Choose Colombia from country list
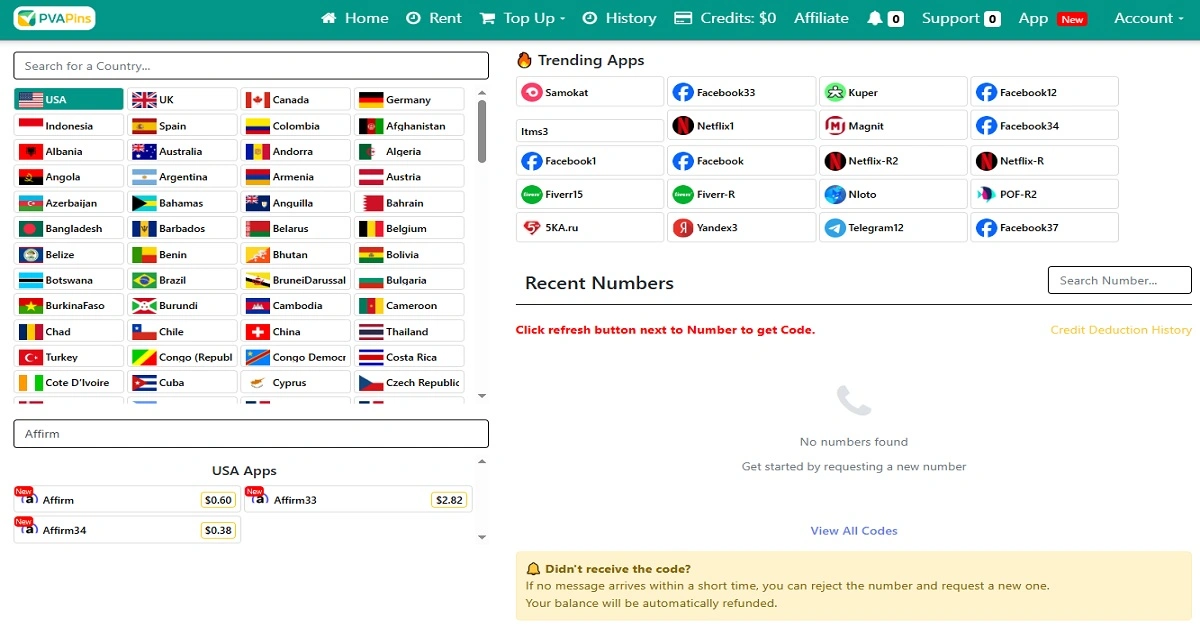The width and height of the screenshot is (1200, 630). click(x=296, y=125)
